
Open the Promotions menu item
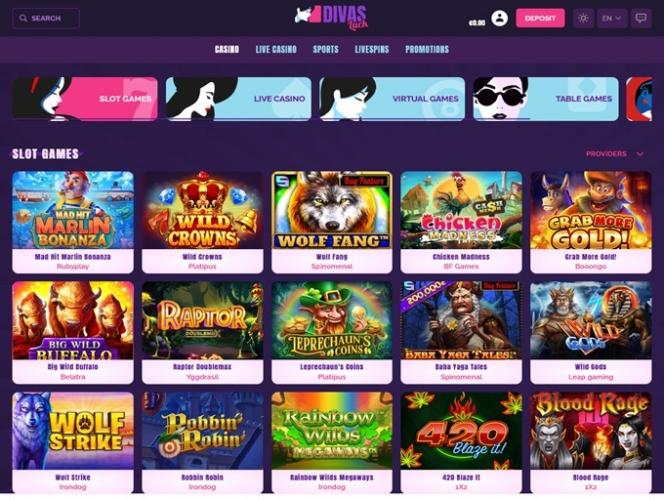[x=427, y=49]
